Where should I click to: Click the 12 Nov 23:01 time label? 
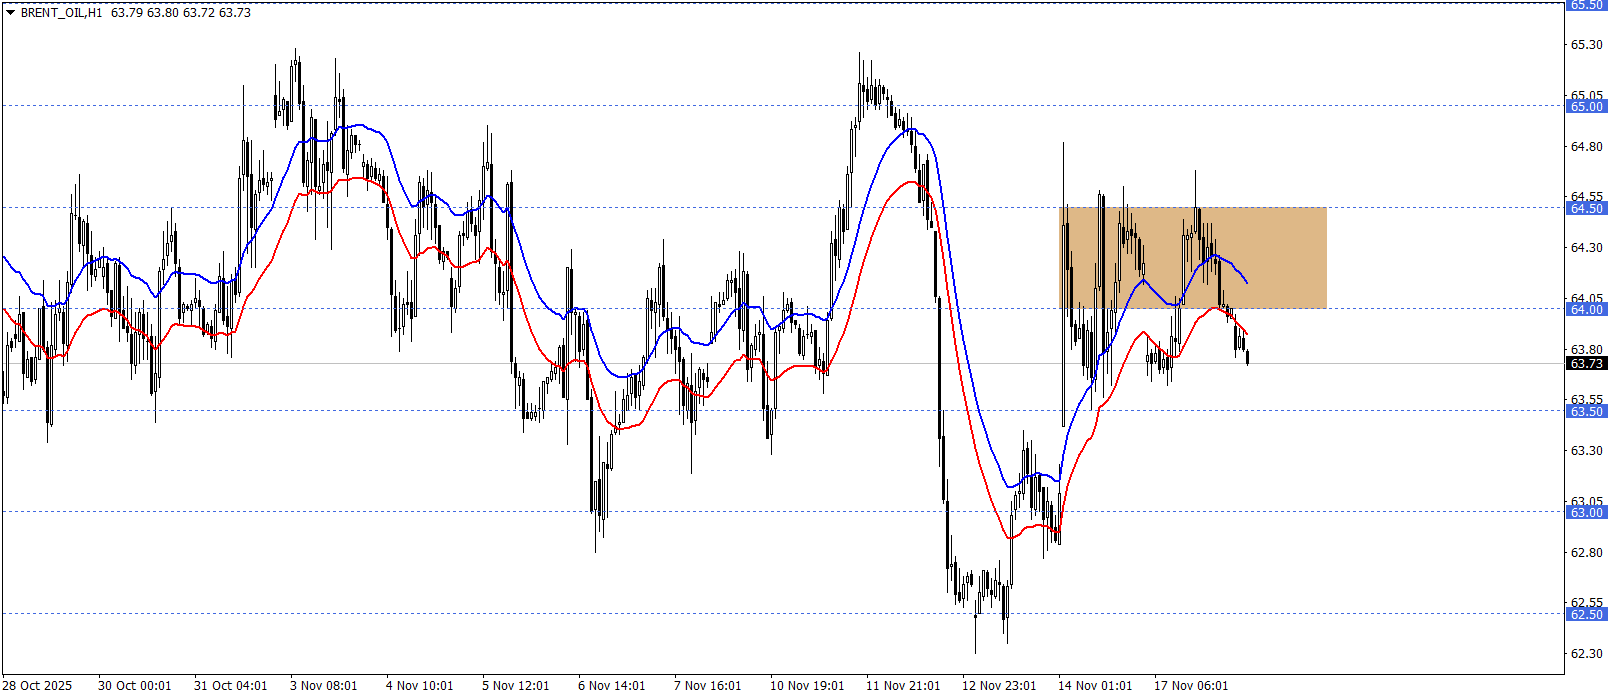(998, 686)
